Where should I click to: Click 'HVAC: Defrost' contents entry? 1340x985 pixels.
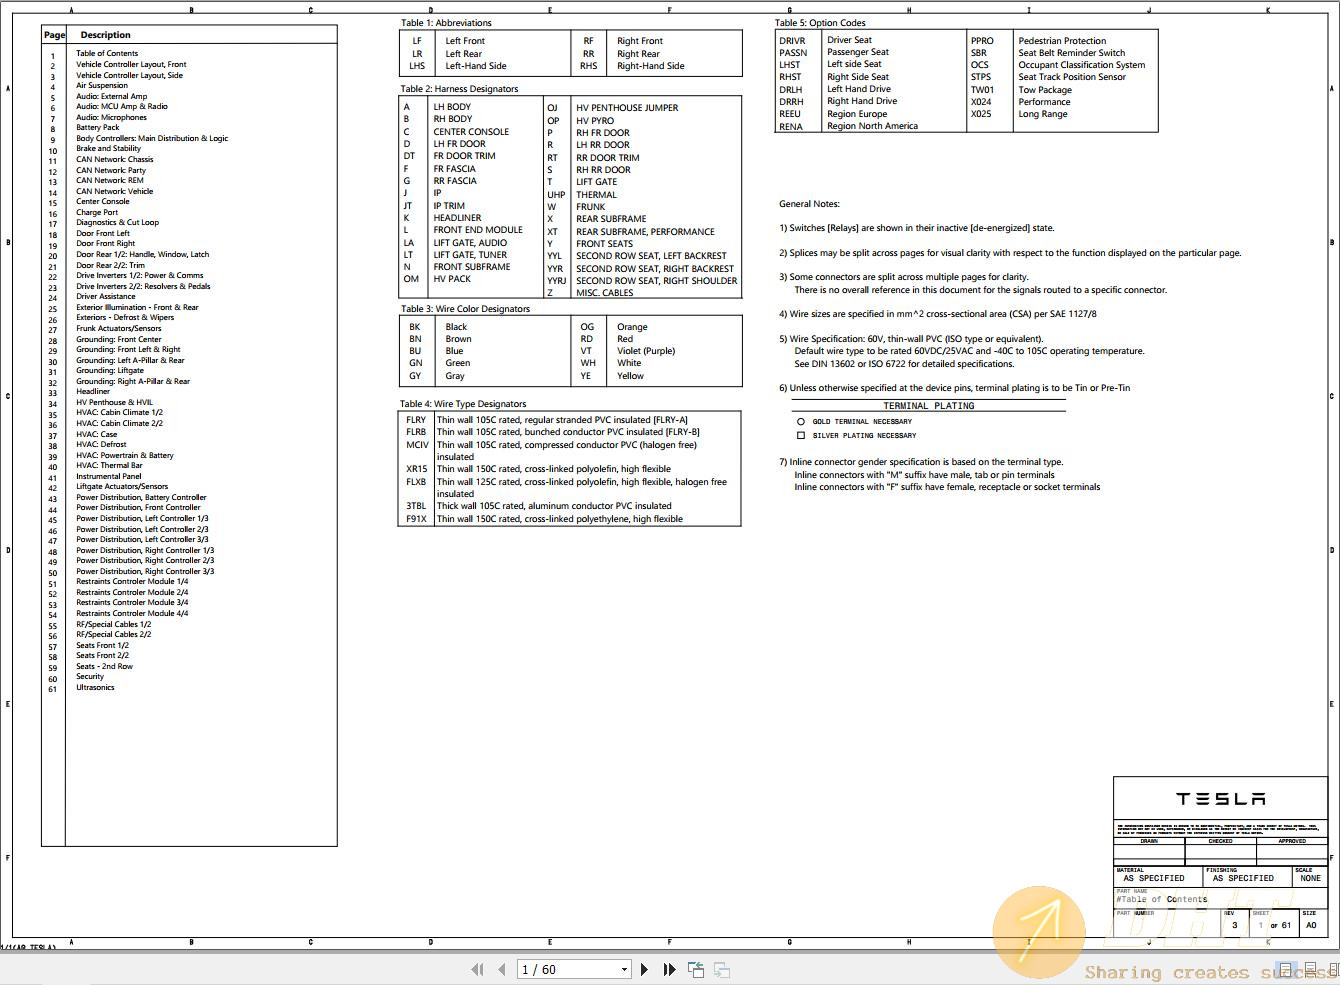coord(101,444)
